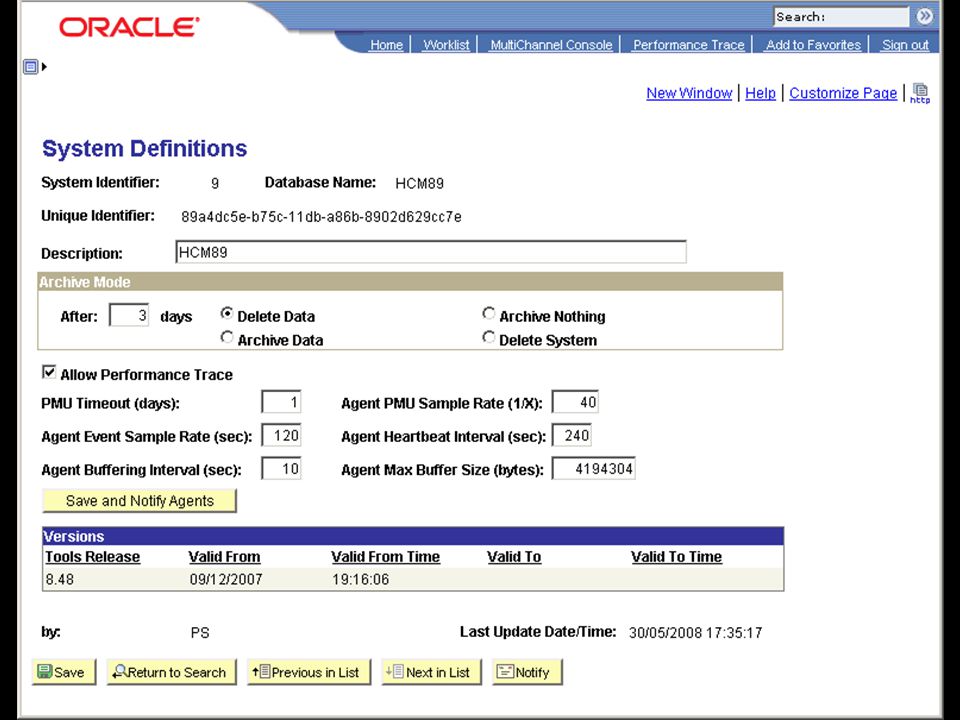Toggle Allow Performance Trace checkbox
The width and height of the screenshot is (960, 720).
(49, 372)
